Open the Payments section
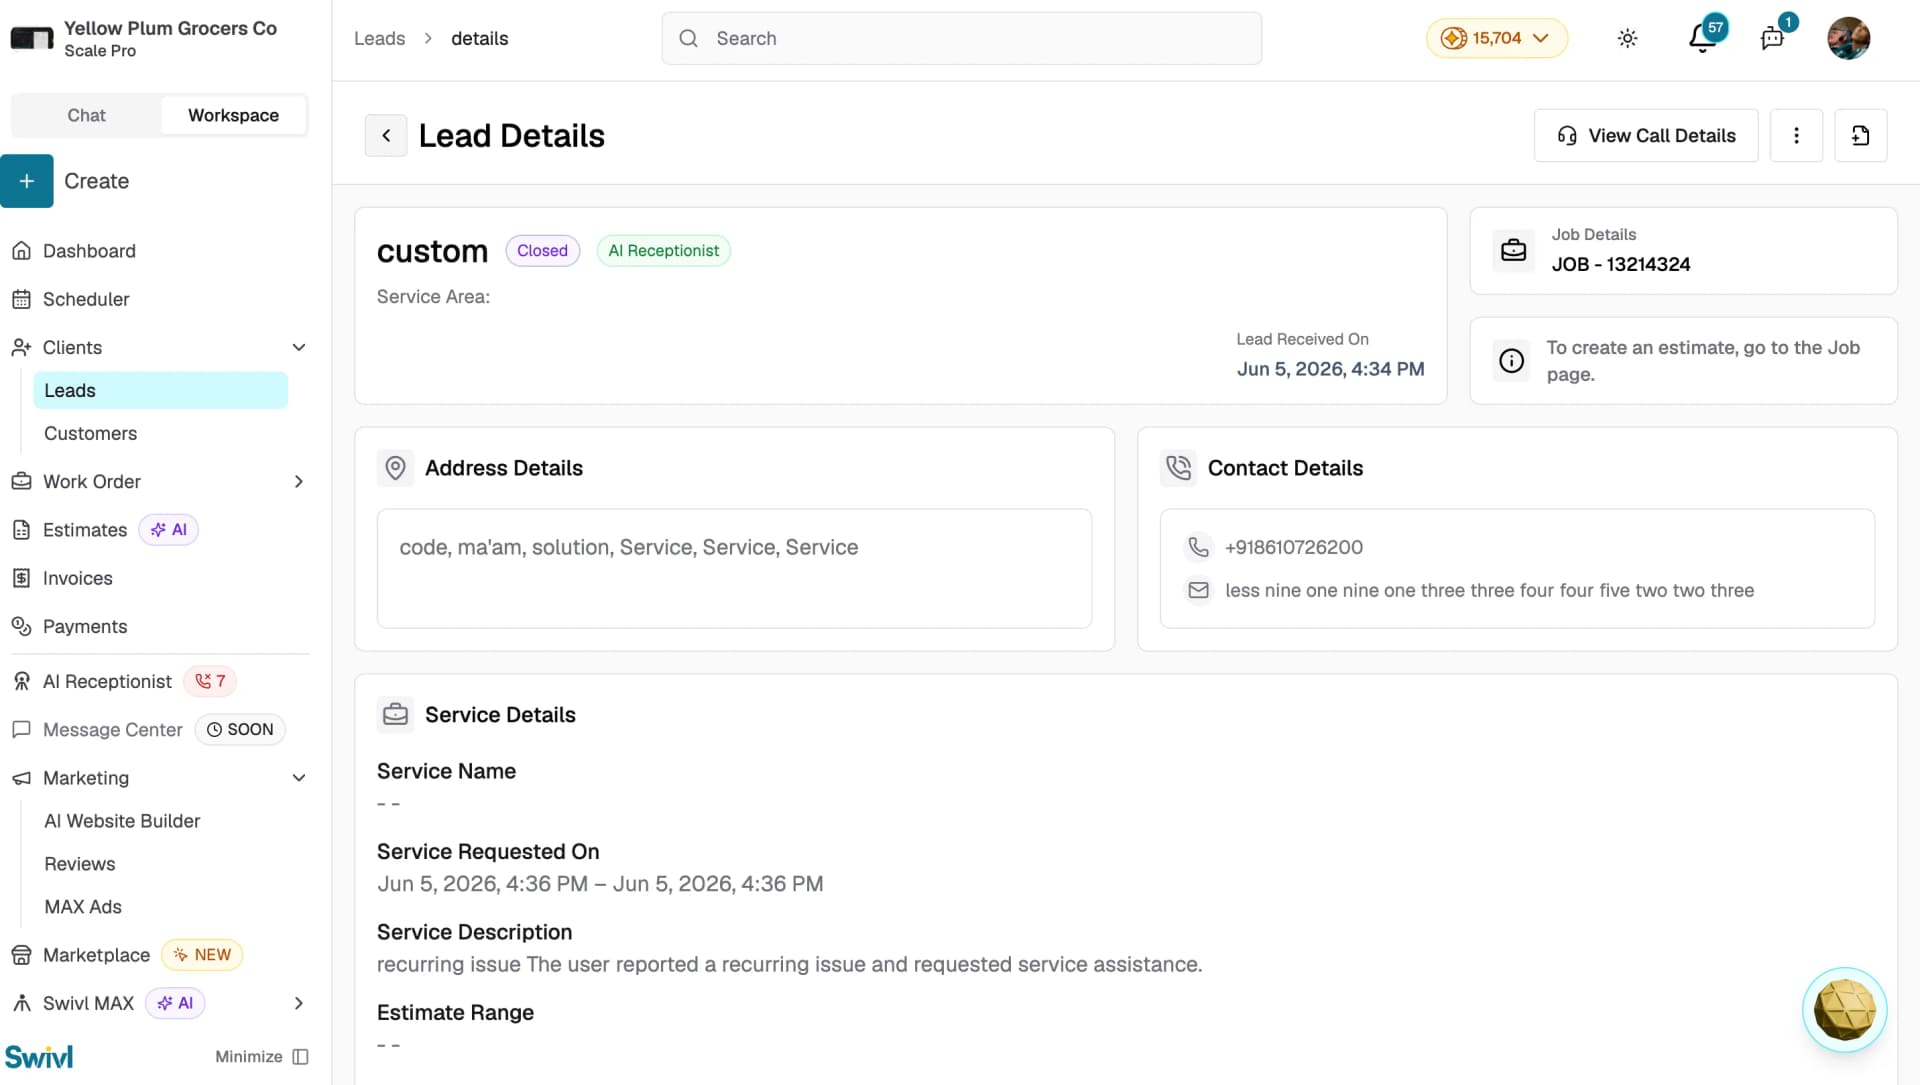The image size is (1920, 1085). pyautogui.click(x=84, y=626)
